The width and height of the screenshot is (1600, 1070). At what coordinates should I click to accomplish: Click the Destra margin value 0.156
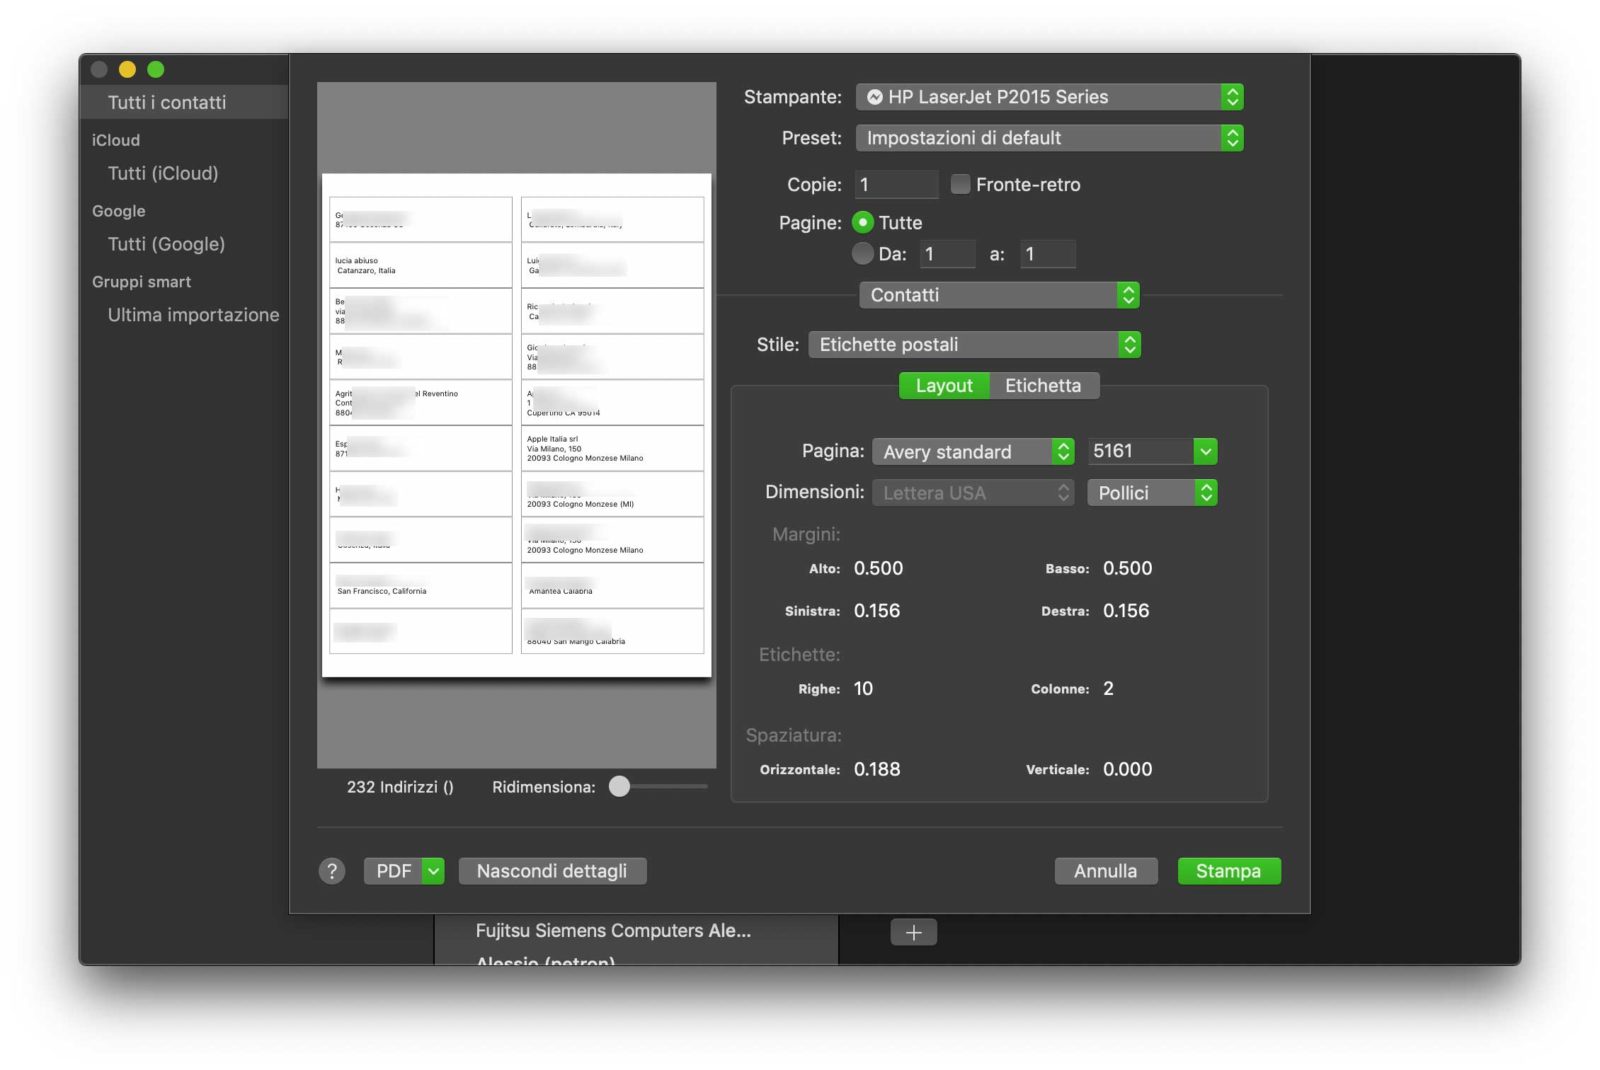pyautogui.click(x=1126, y=611)
